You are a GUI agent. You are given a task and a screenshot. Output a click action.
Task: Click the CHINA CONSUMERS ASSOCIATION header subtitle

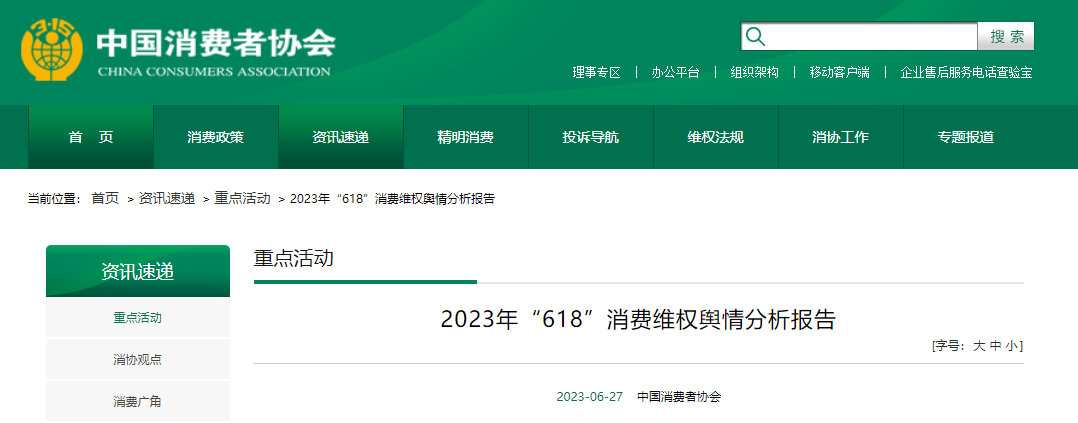(x=214, y=72)
